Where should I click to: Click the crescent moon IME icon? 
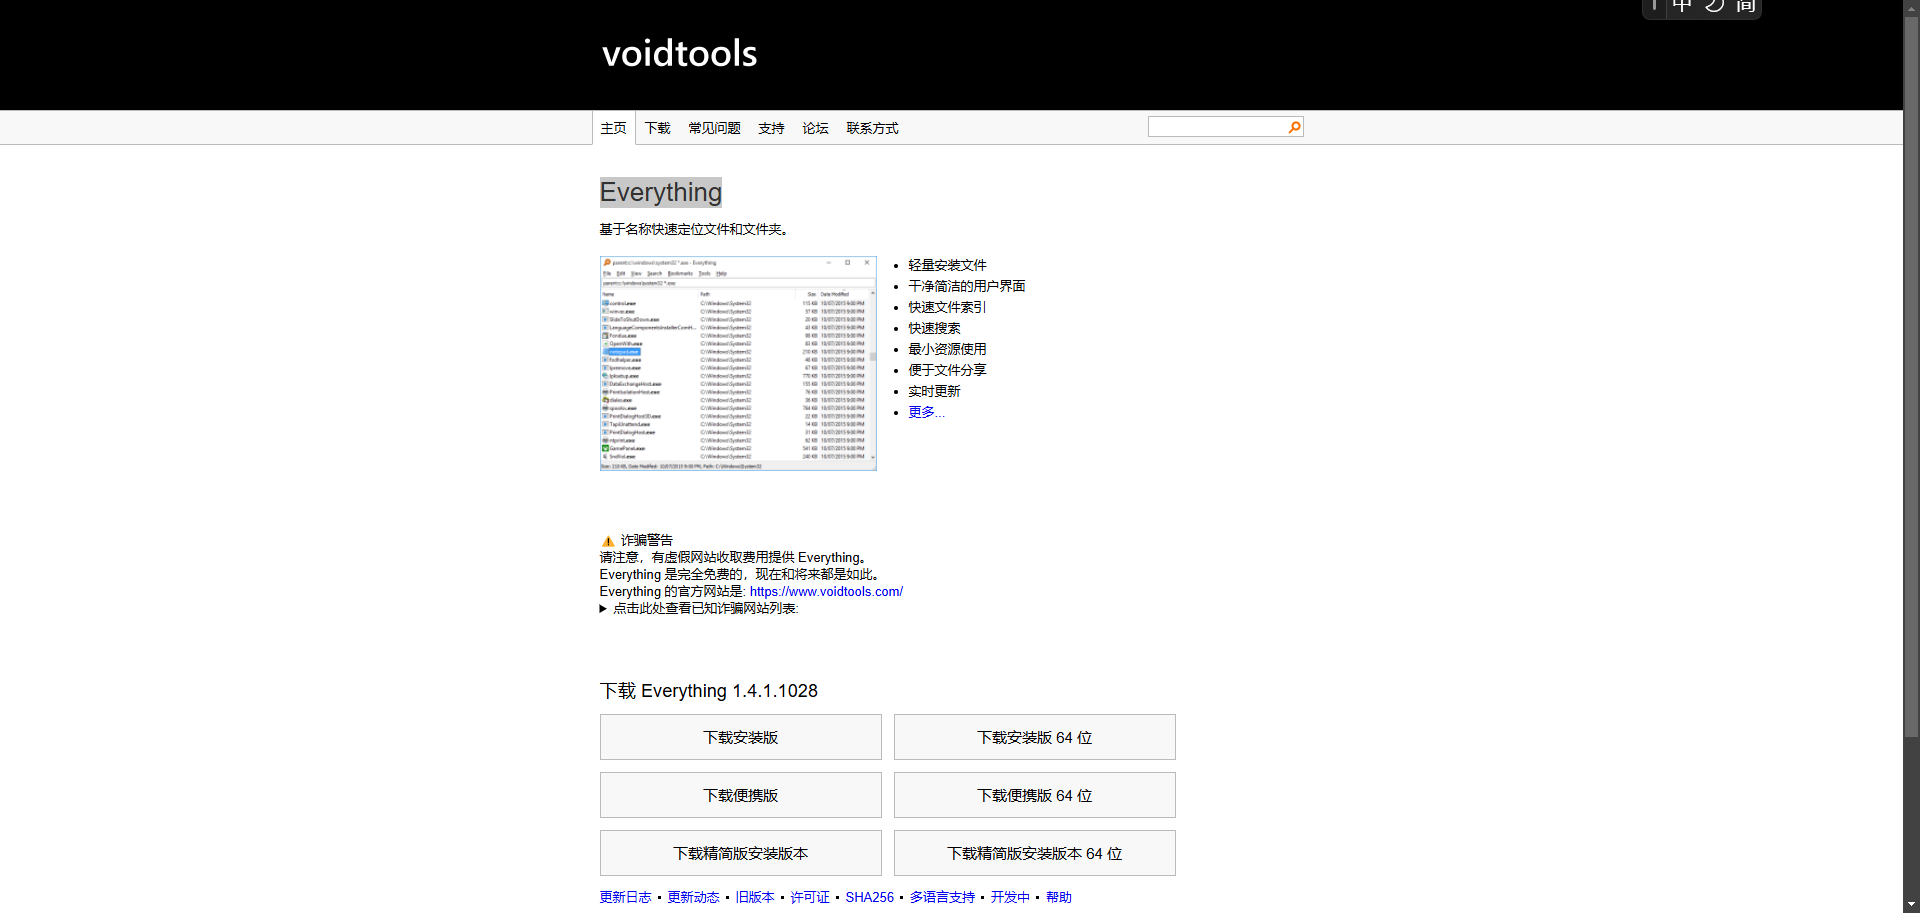1714,6
